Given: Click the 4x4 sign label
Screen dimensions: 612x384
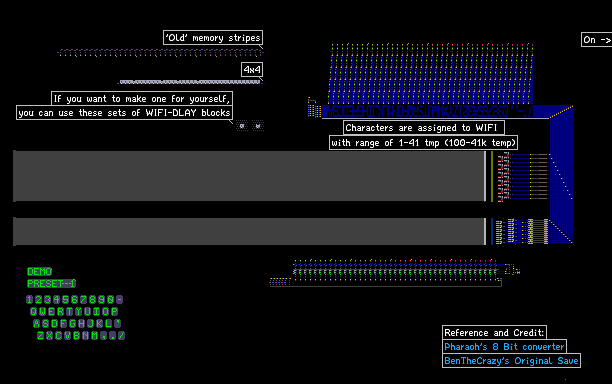Looking at the screenshot, I should [x=252, y=70].
